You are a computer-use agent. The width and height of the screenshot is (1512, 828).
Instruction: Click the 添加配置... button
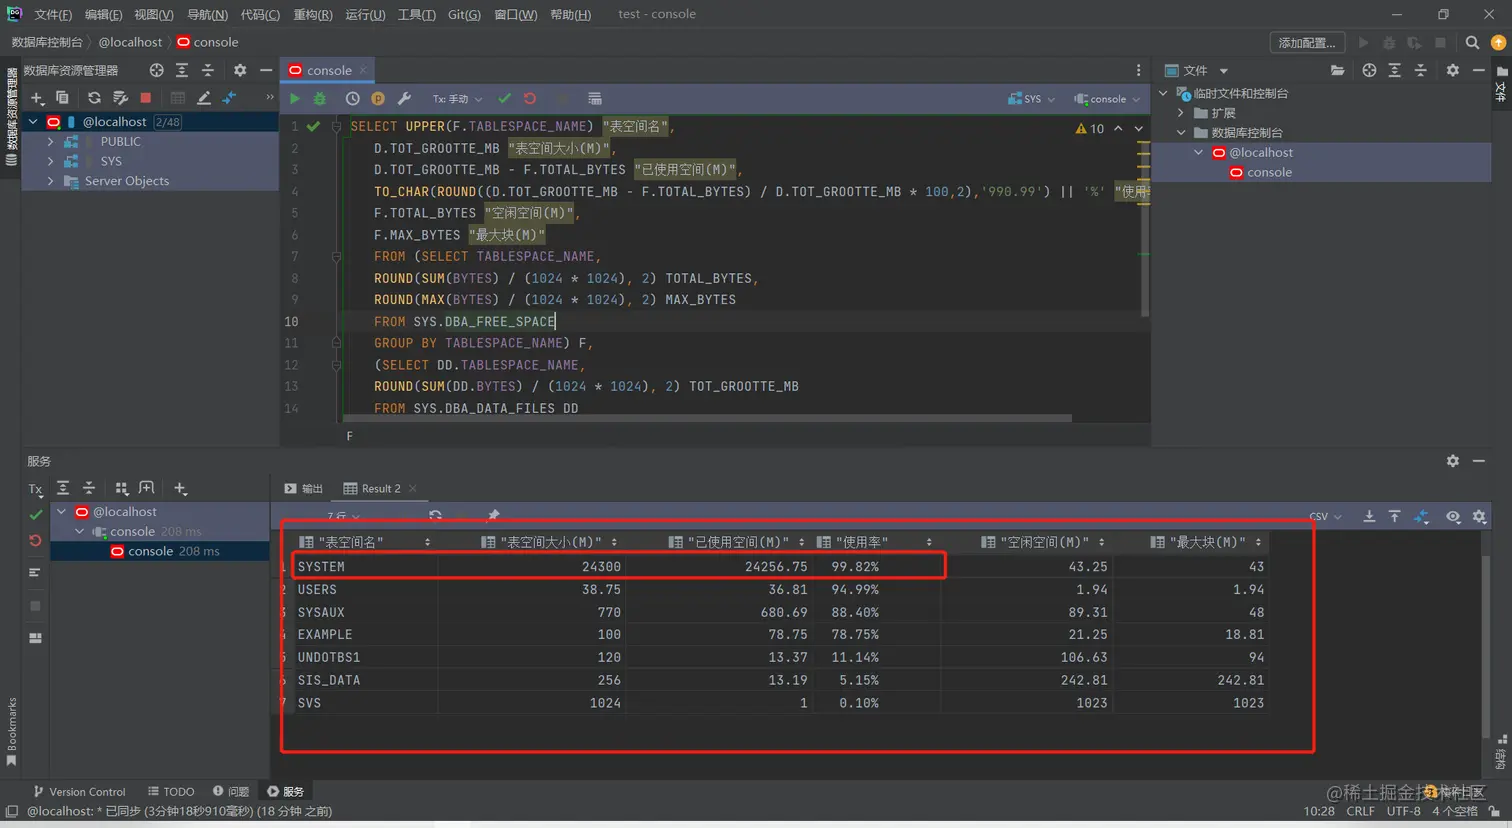(x=1307, y=43)
